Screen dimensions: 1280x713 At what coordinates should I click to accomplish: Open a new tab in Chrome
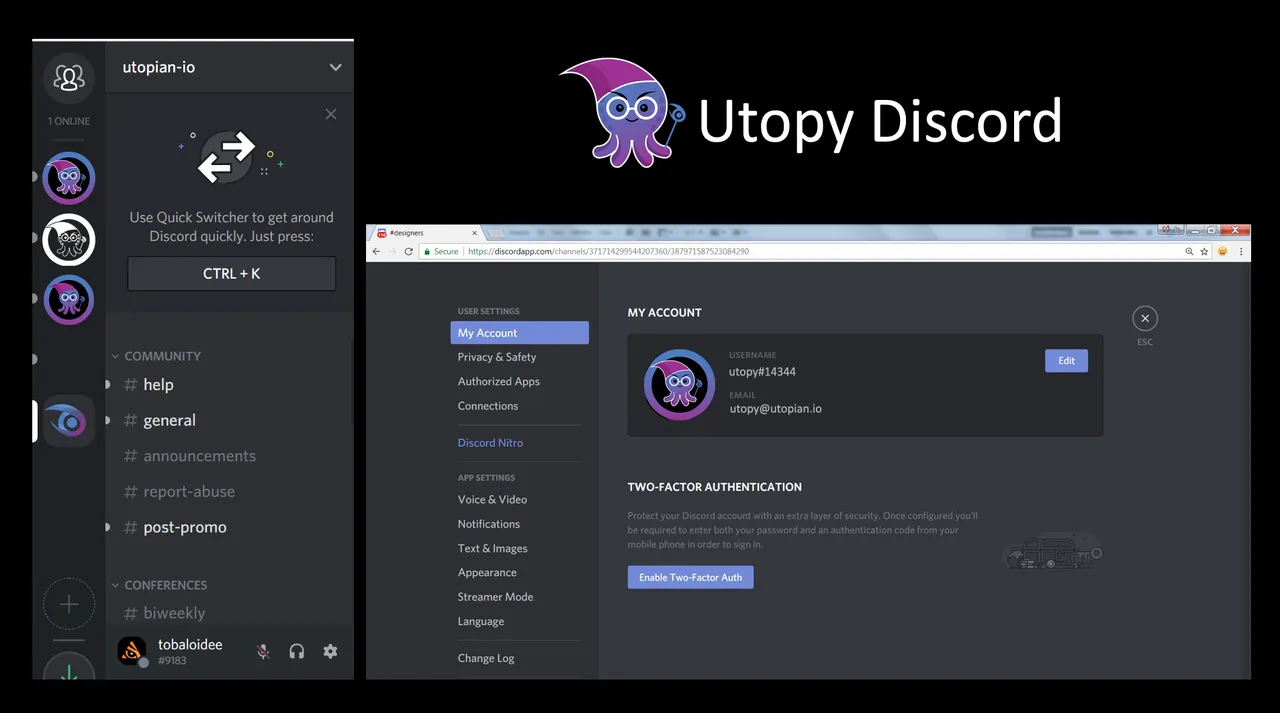[x=497, y=234]
